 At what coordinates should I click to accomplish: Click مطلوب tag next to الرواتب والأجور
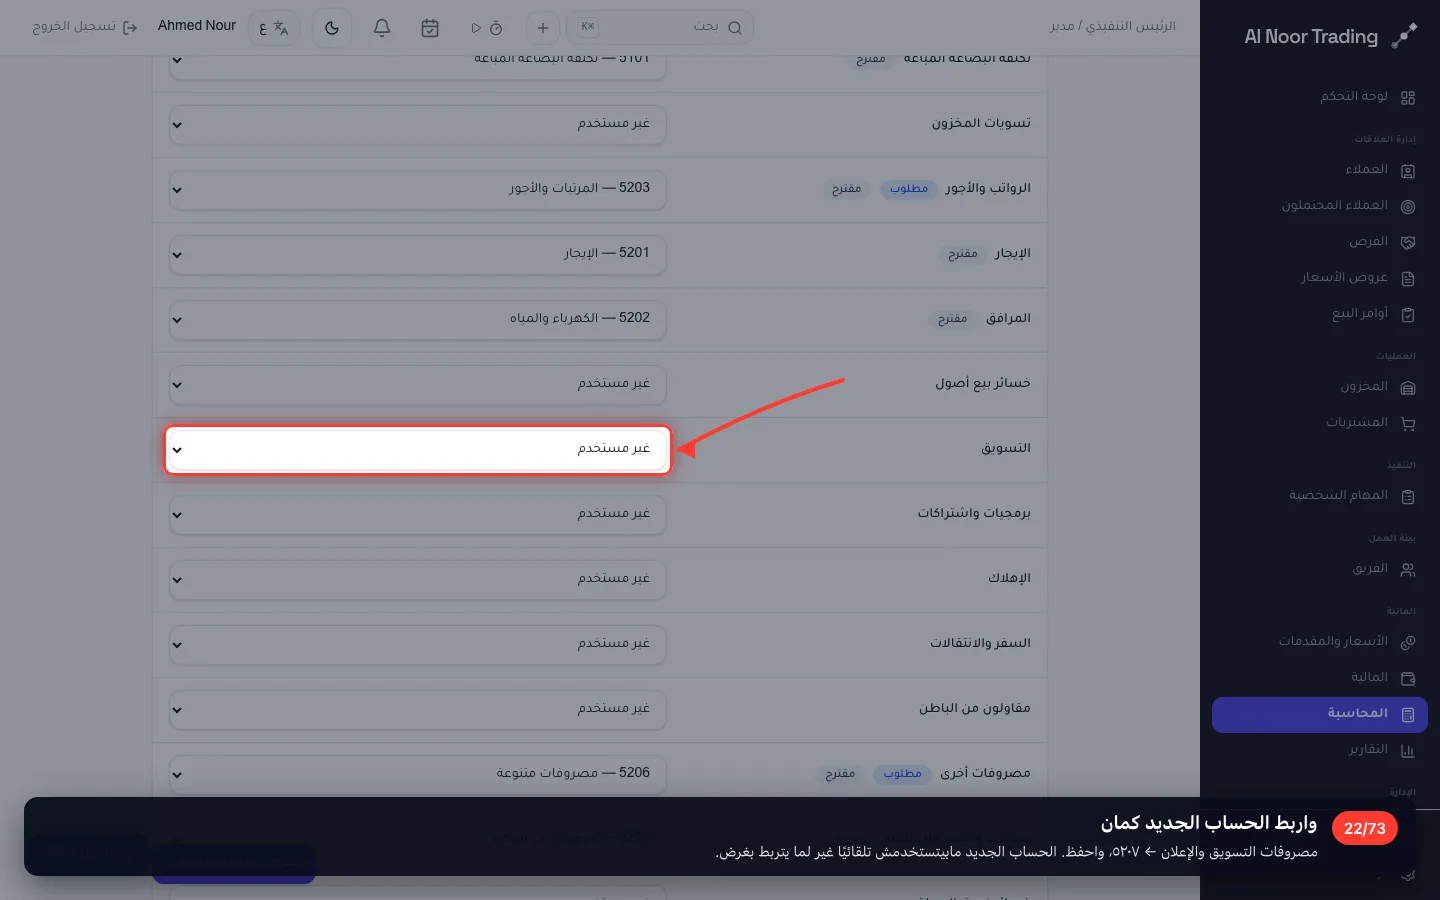[x=909, y=188]
